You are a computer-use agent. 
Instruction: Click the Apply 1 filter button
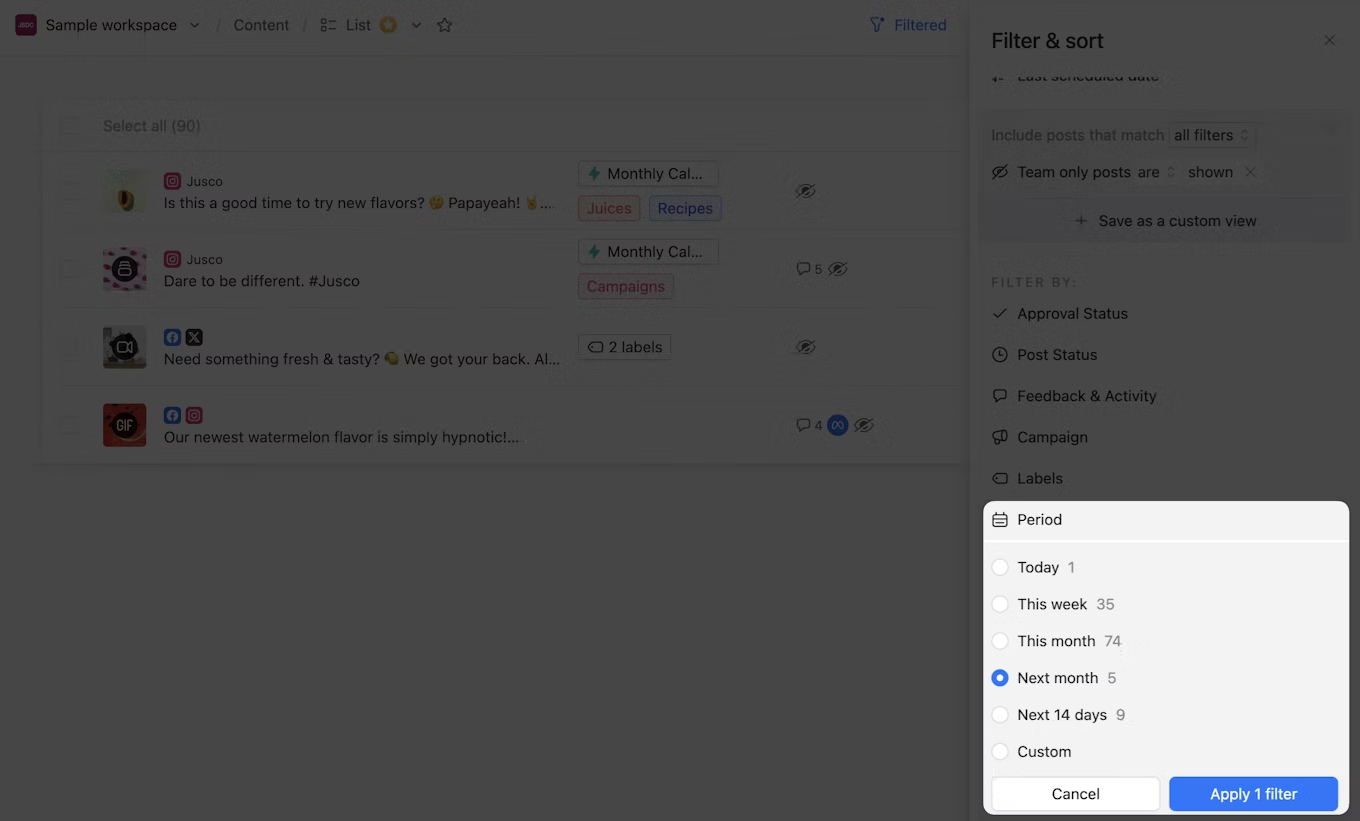pos(1253,794)
